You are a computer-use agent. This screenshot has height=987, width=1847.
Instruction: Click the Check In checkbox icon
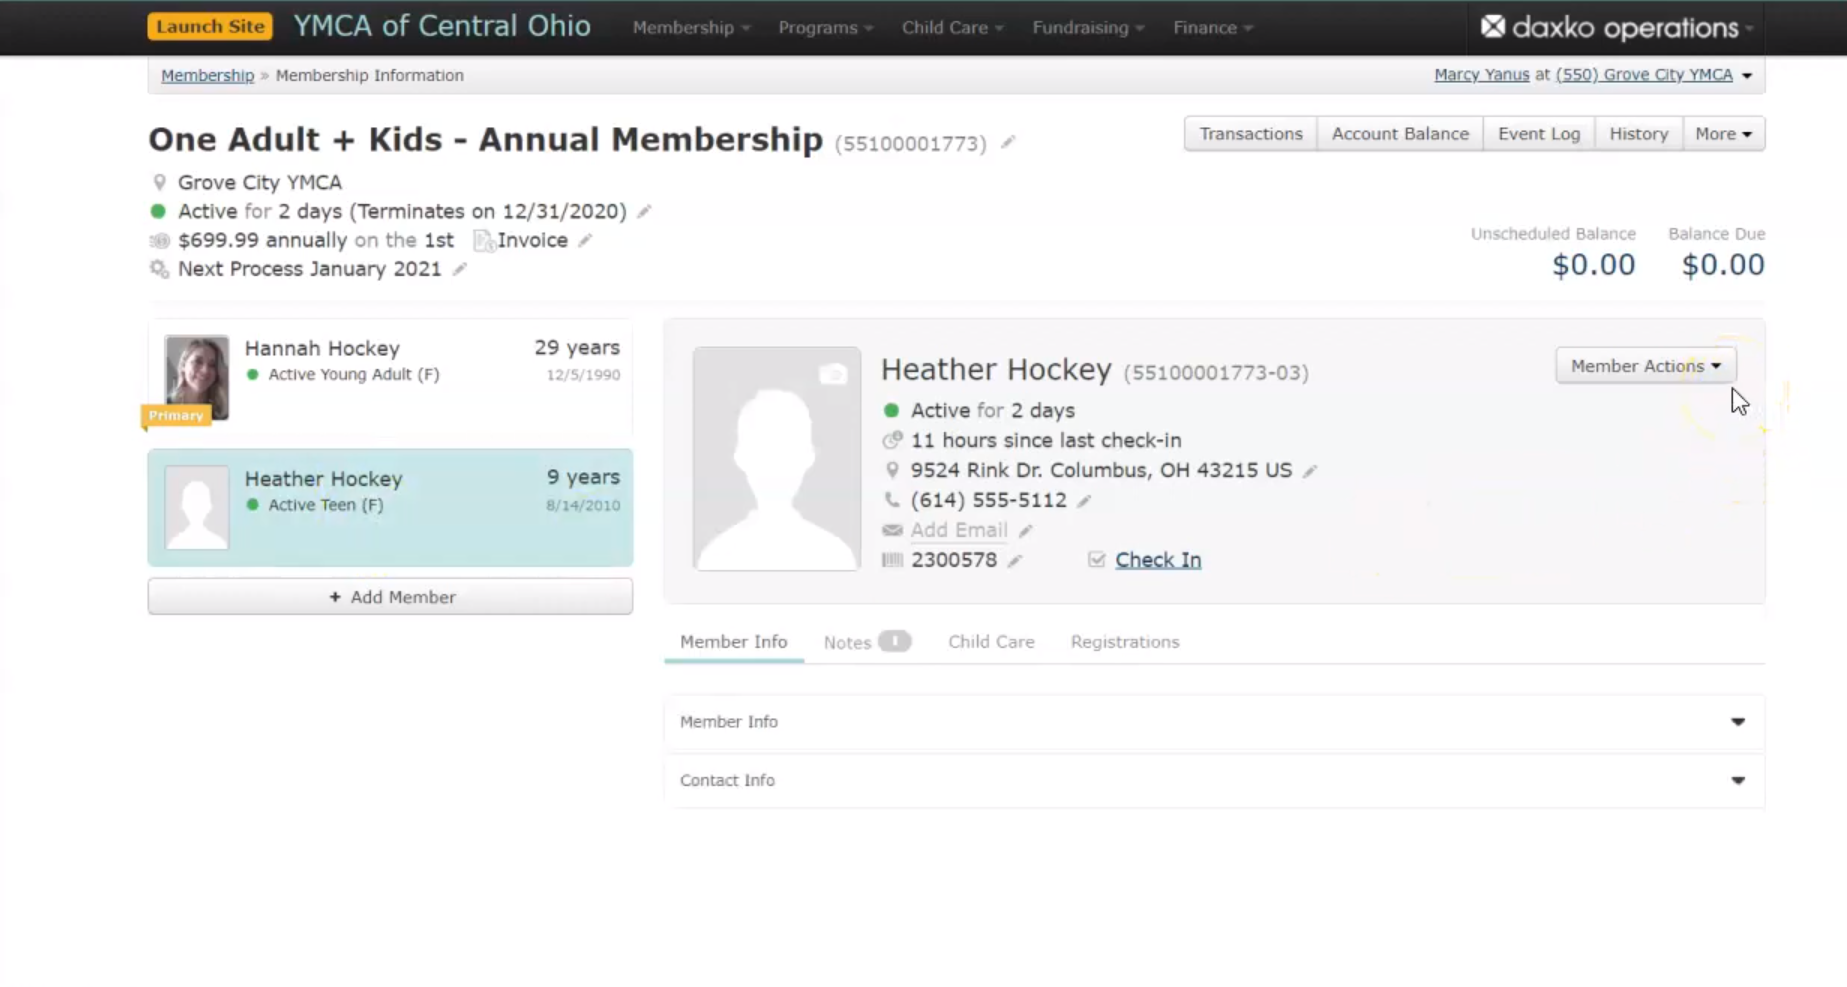[x=1097, y=560]
